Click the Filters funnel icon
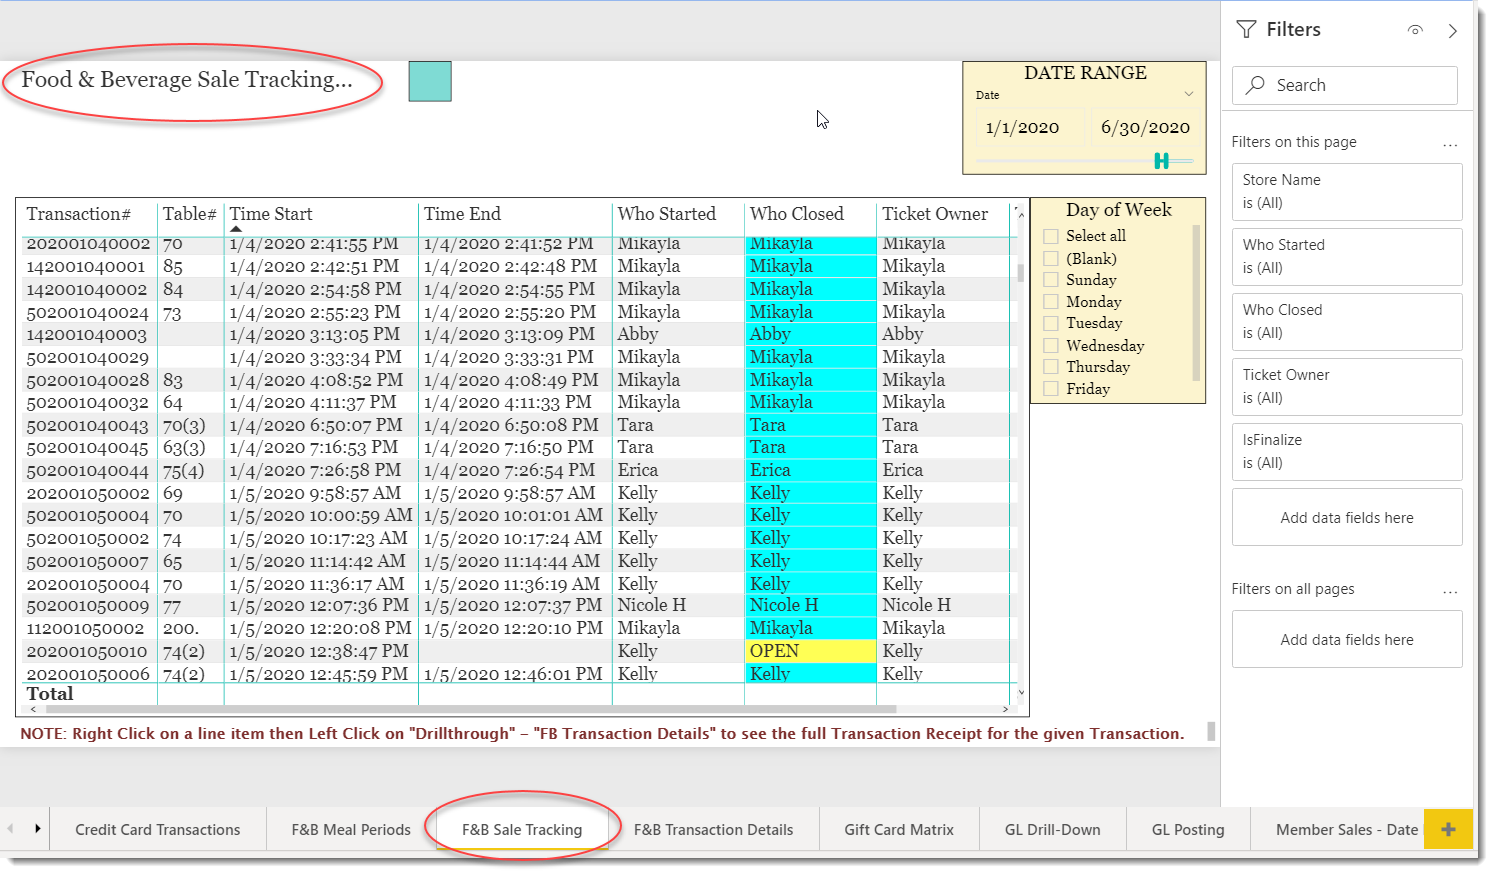This screenshot has height=873, width=1493. [1246, 30]
